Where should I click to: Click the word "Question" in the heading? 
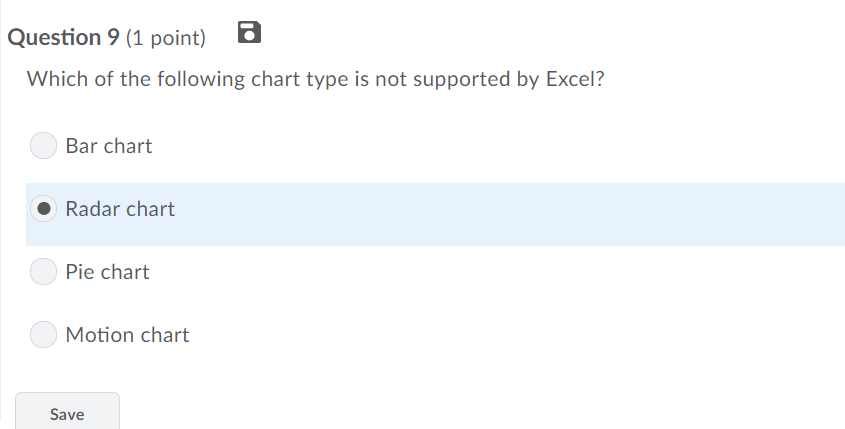(52, 38)
